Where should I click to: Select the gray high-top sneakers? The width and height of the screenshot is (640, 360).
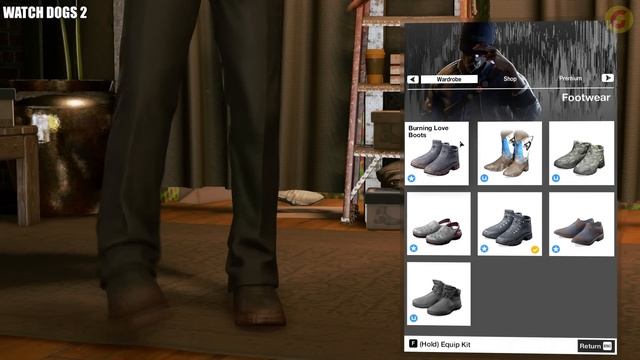point(438,294)
